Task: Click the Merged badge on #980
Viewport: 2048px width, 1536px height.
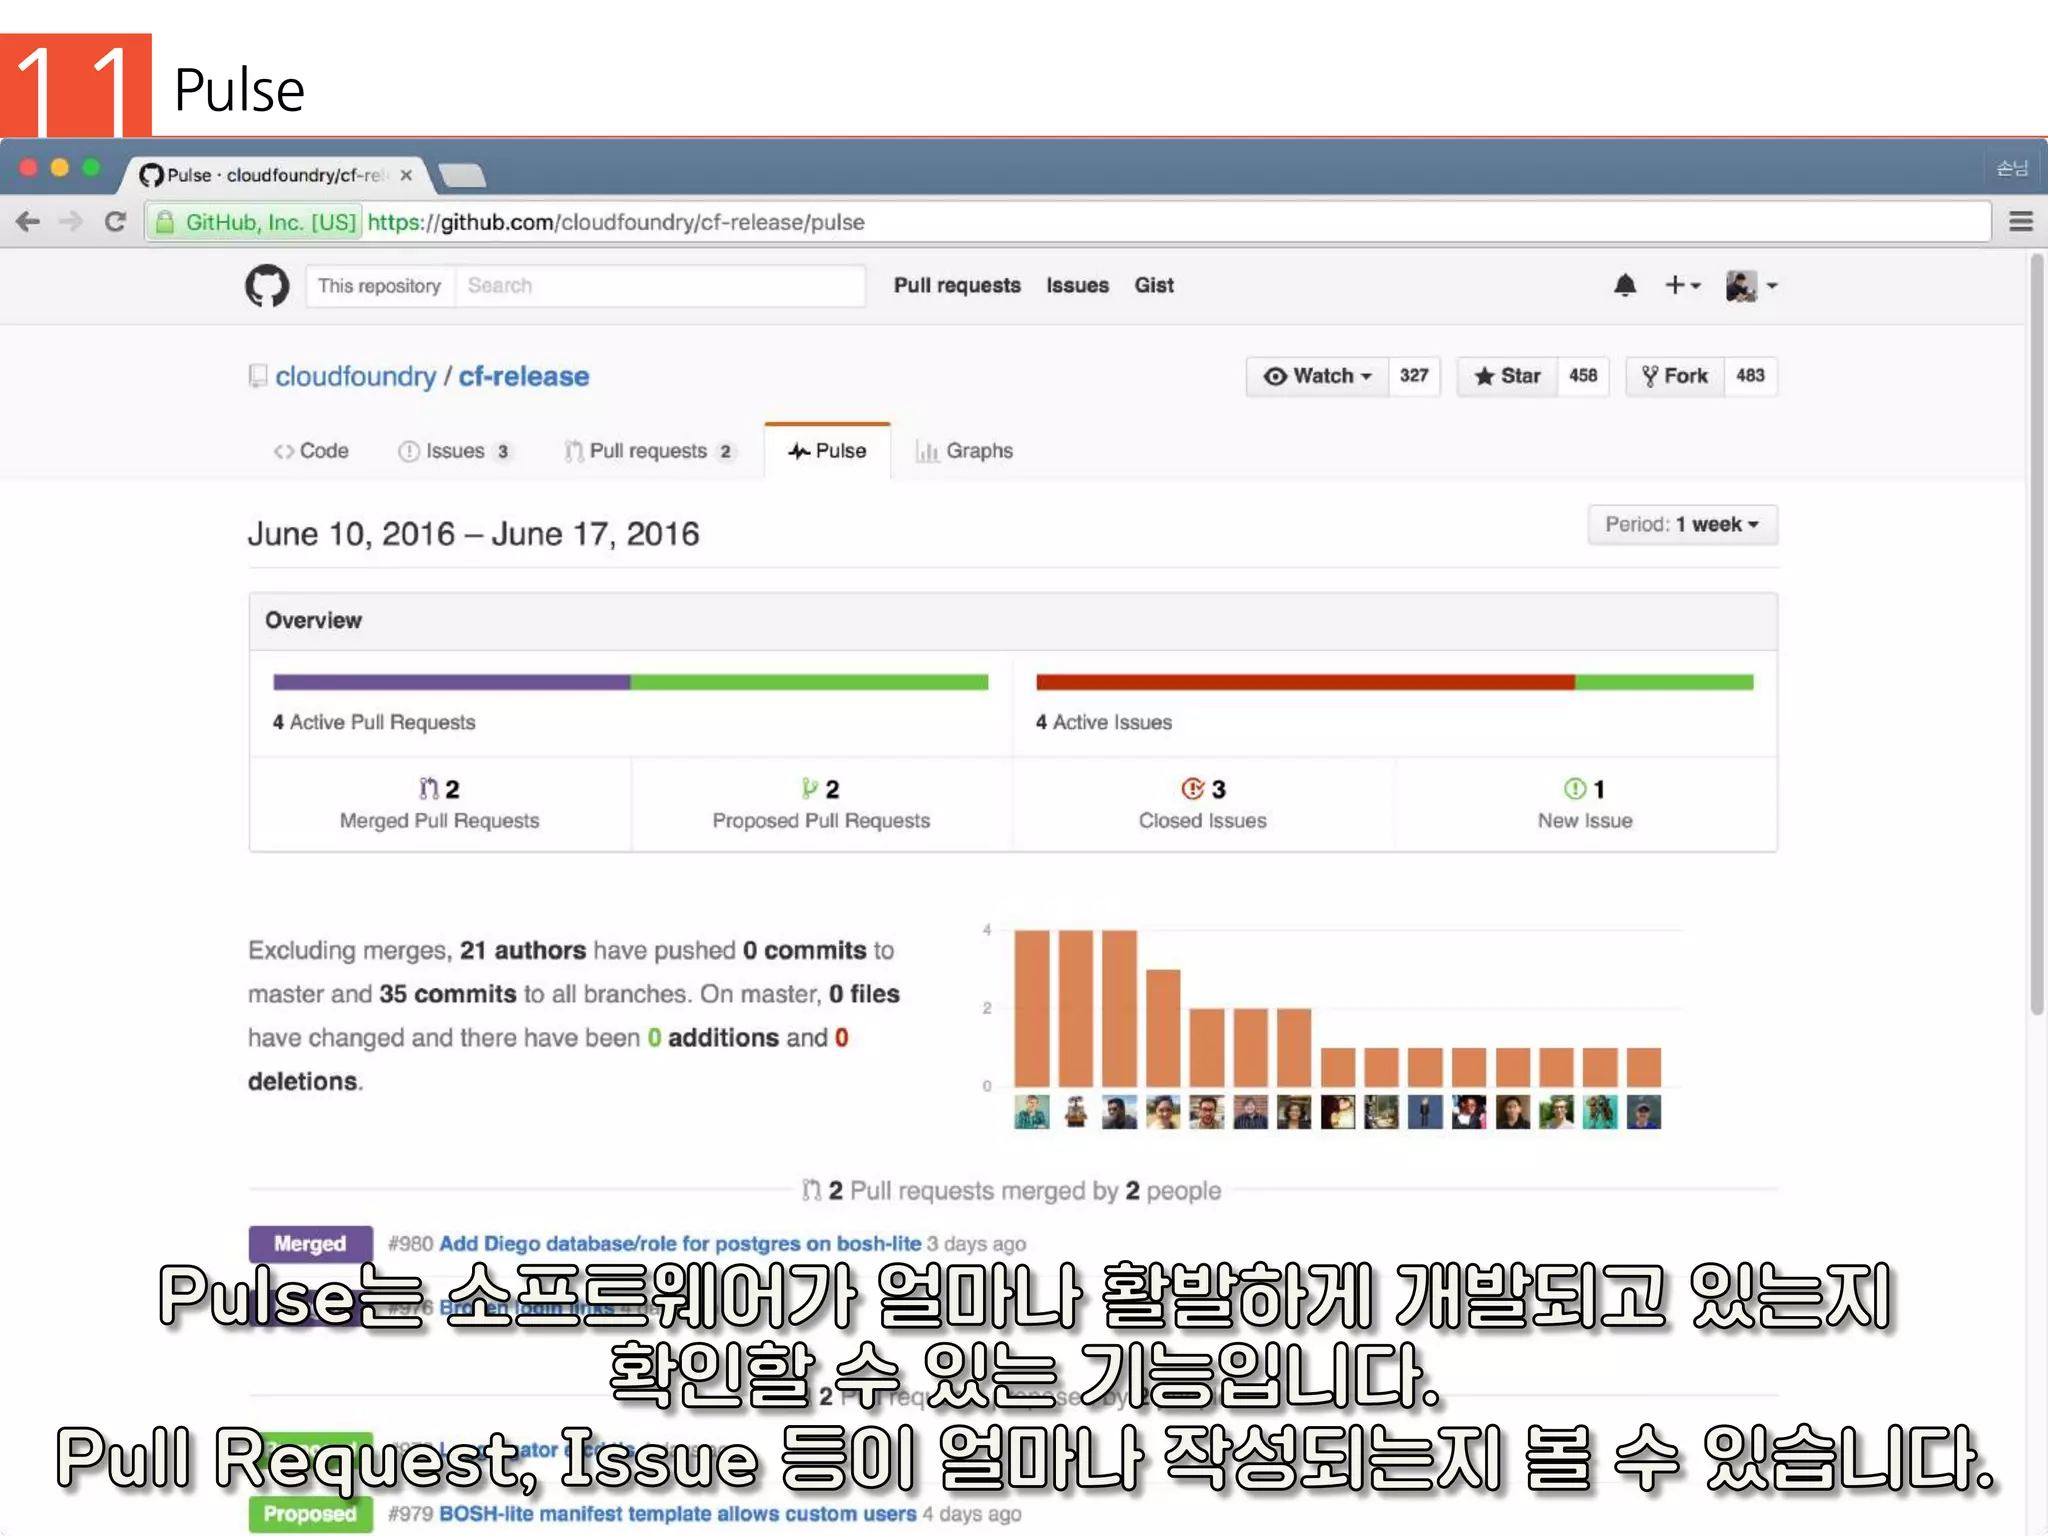Action: click(310, 1244)
